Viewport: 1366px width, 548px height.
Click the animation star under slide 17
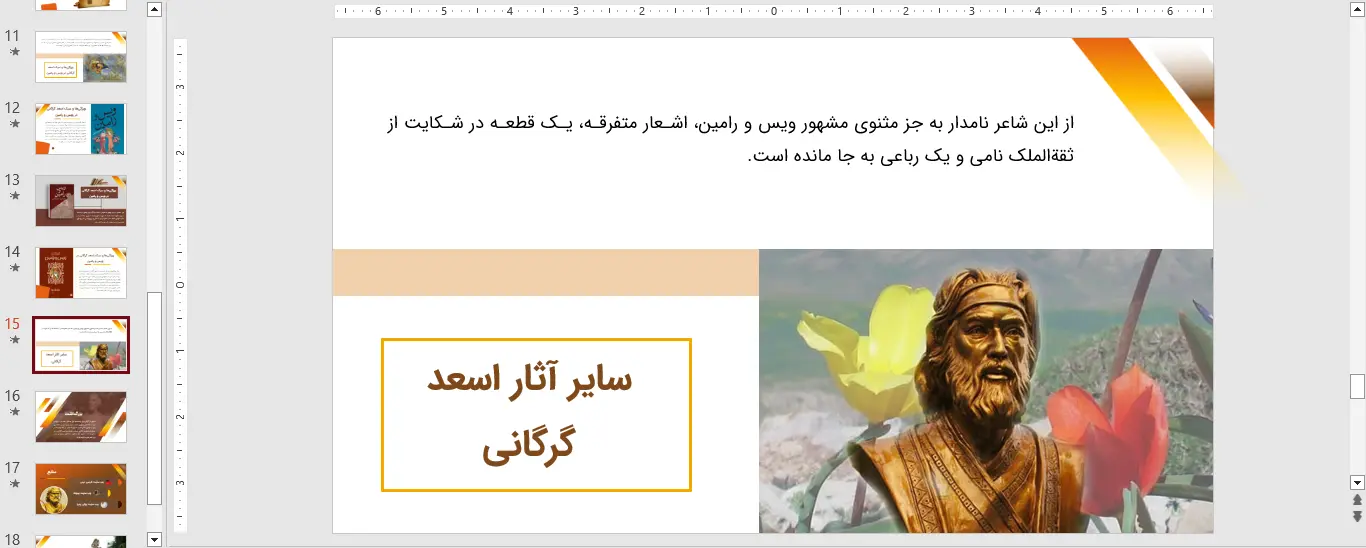[14, 484]
